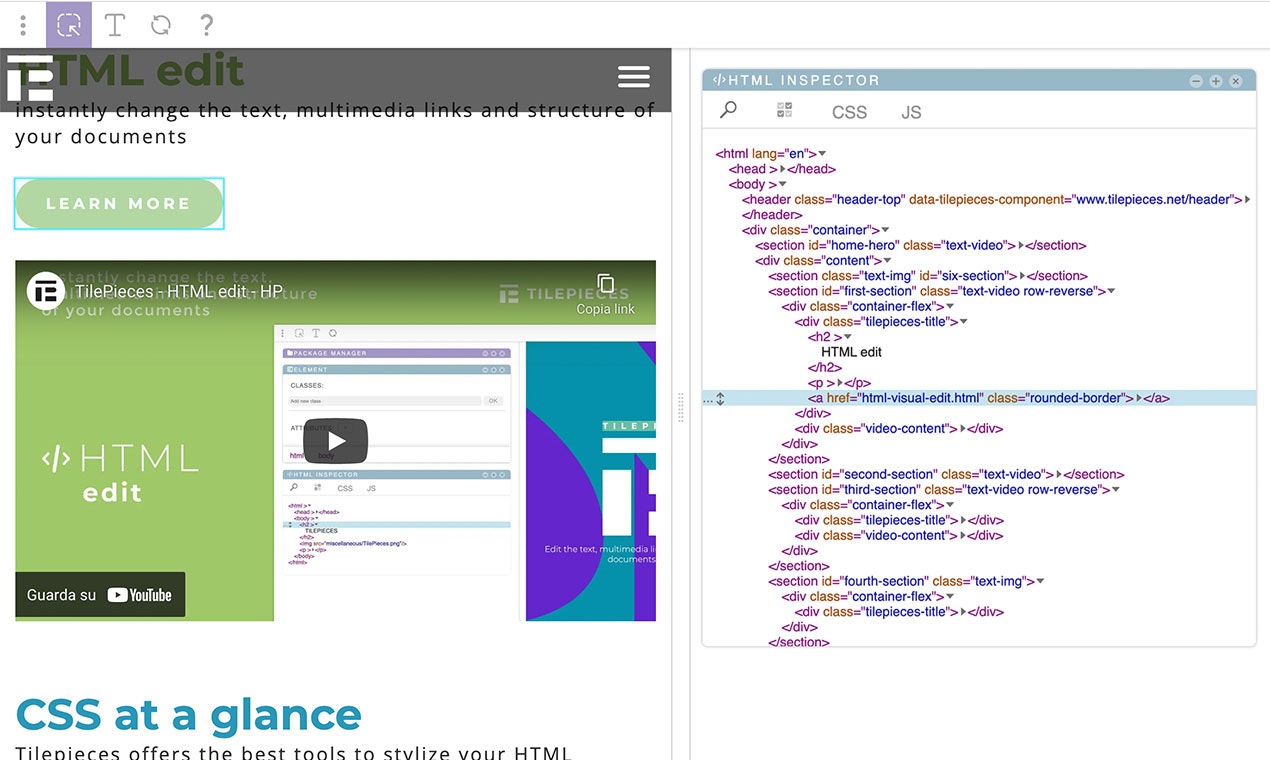This screenshot has width=1270, height=760.
Task: Click the reload arrows icon in toolbar
Action: tap(161, 25)
